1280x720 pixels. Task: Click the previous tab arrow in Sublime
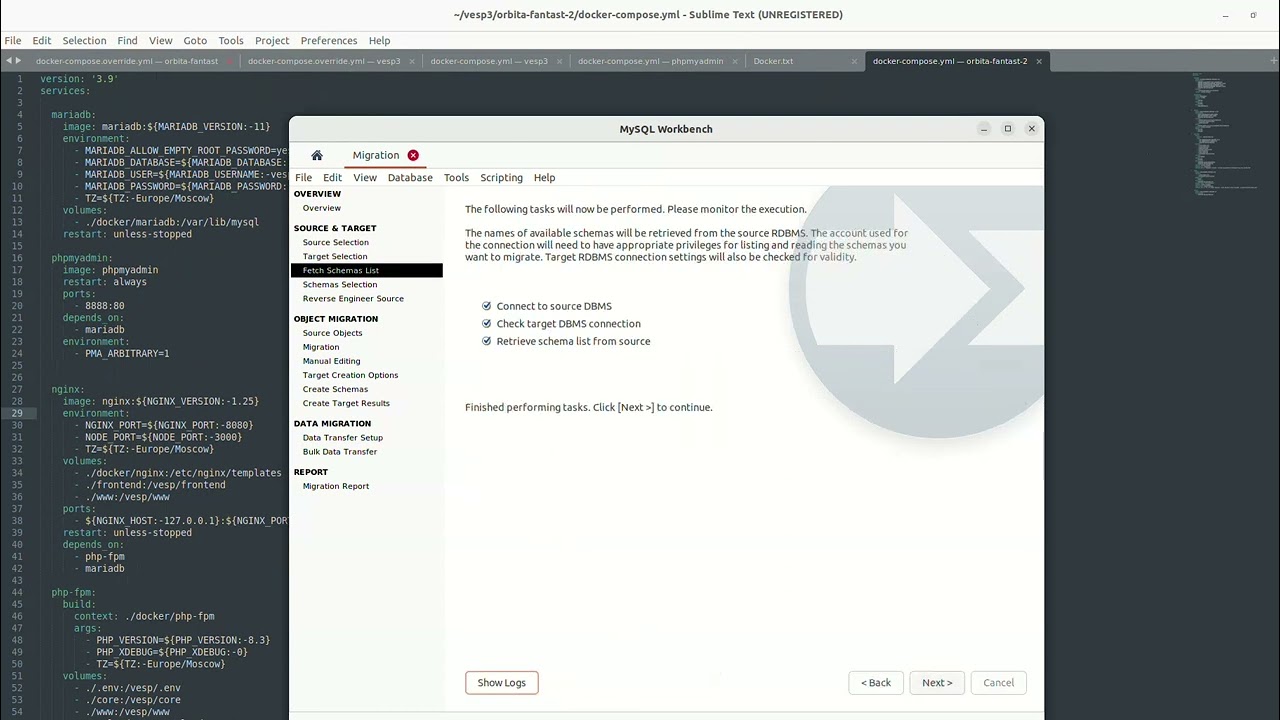click(8, 61)
